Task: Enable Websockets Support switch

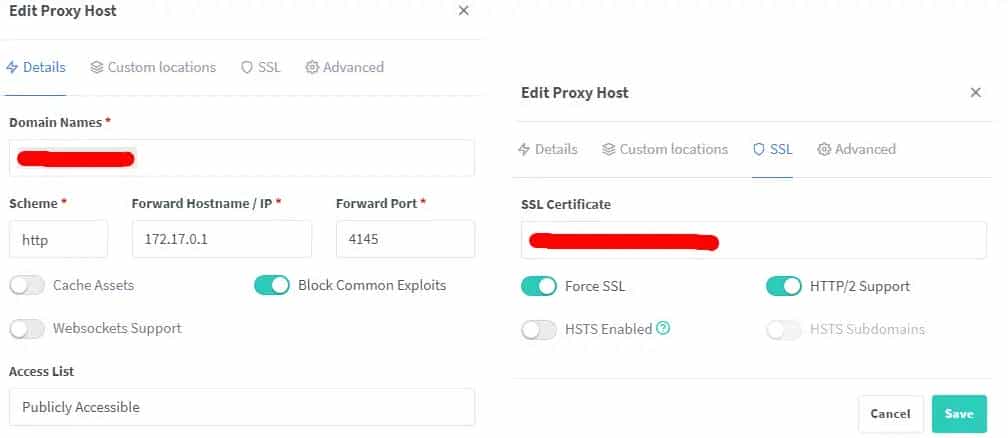Action: point(27,328)
